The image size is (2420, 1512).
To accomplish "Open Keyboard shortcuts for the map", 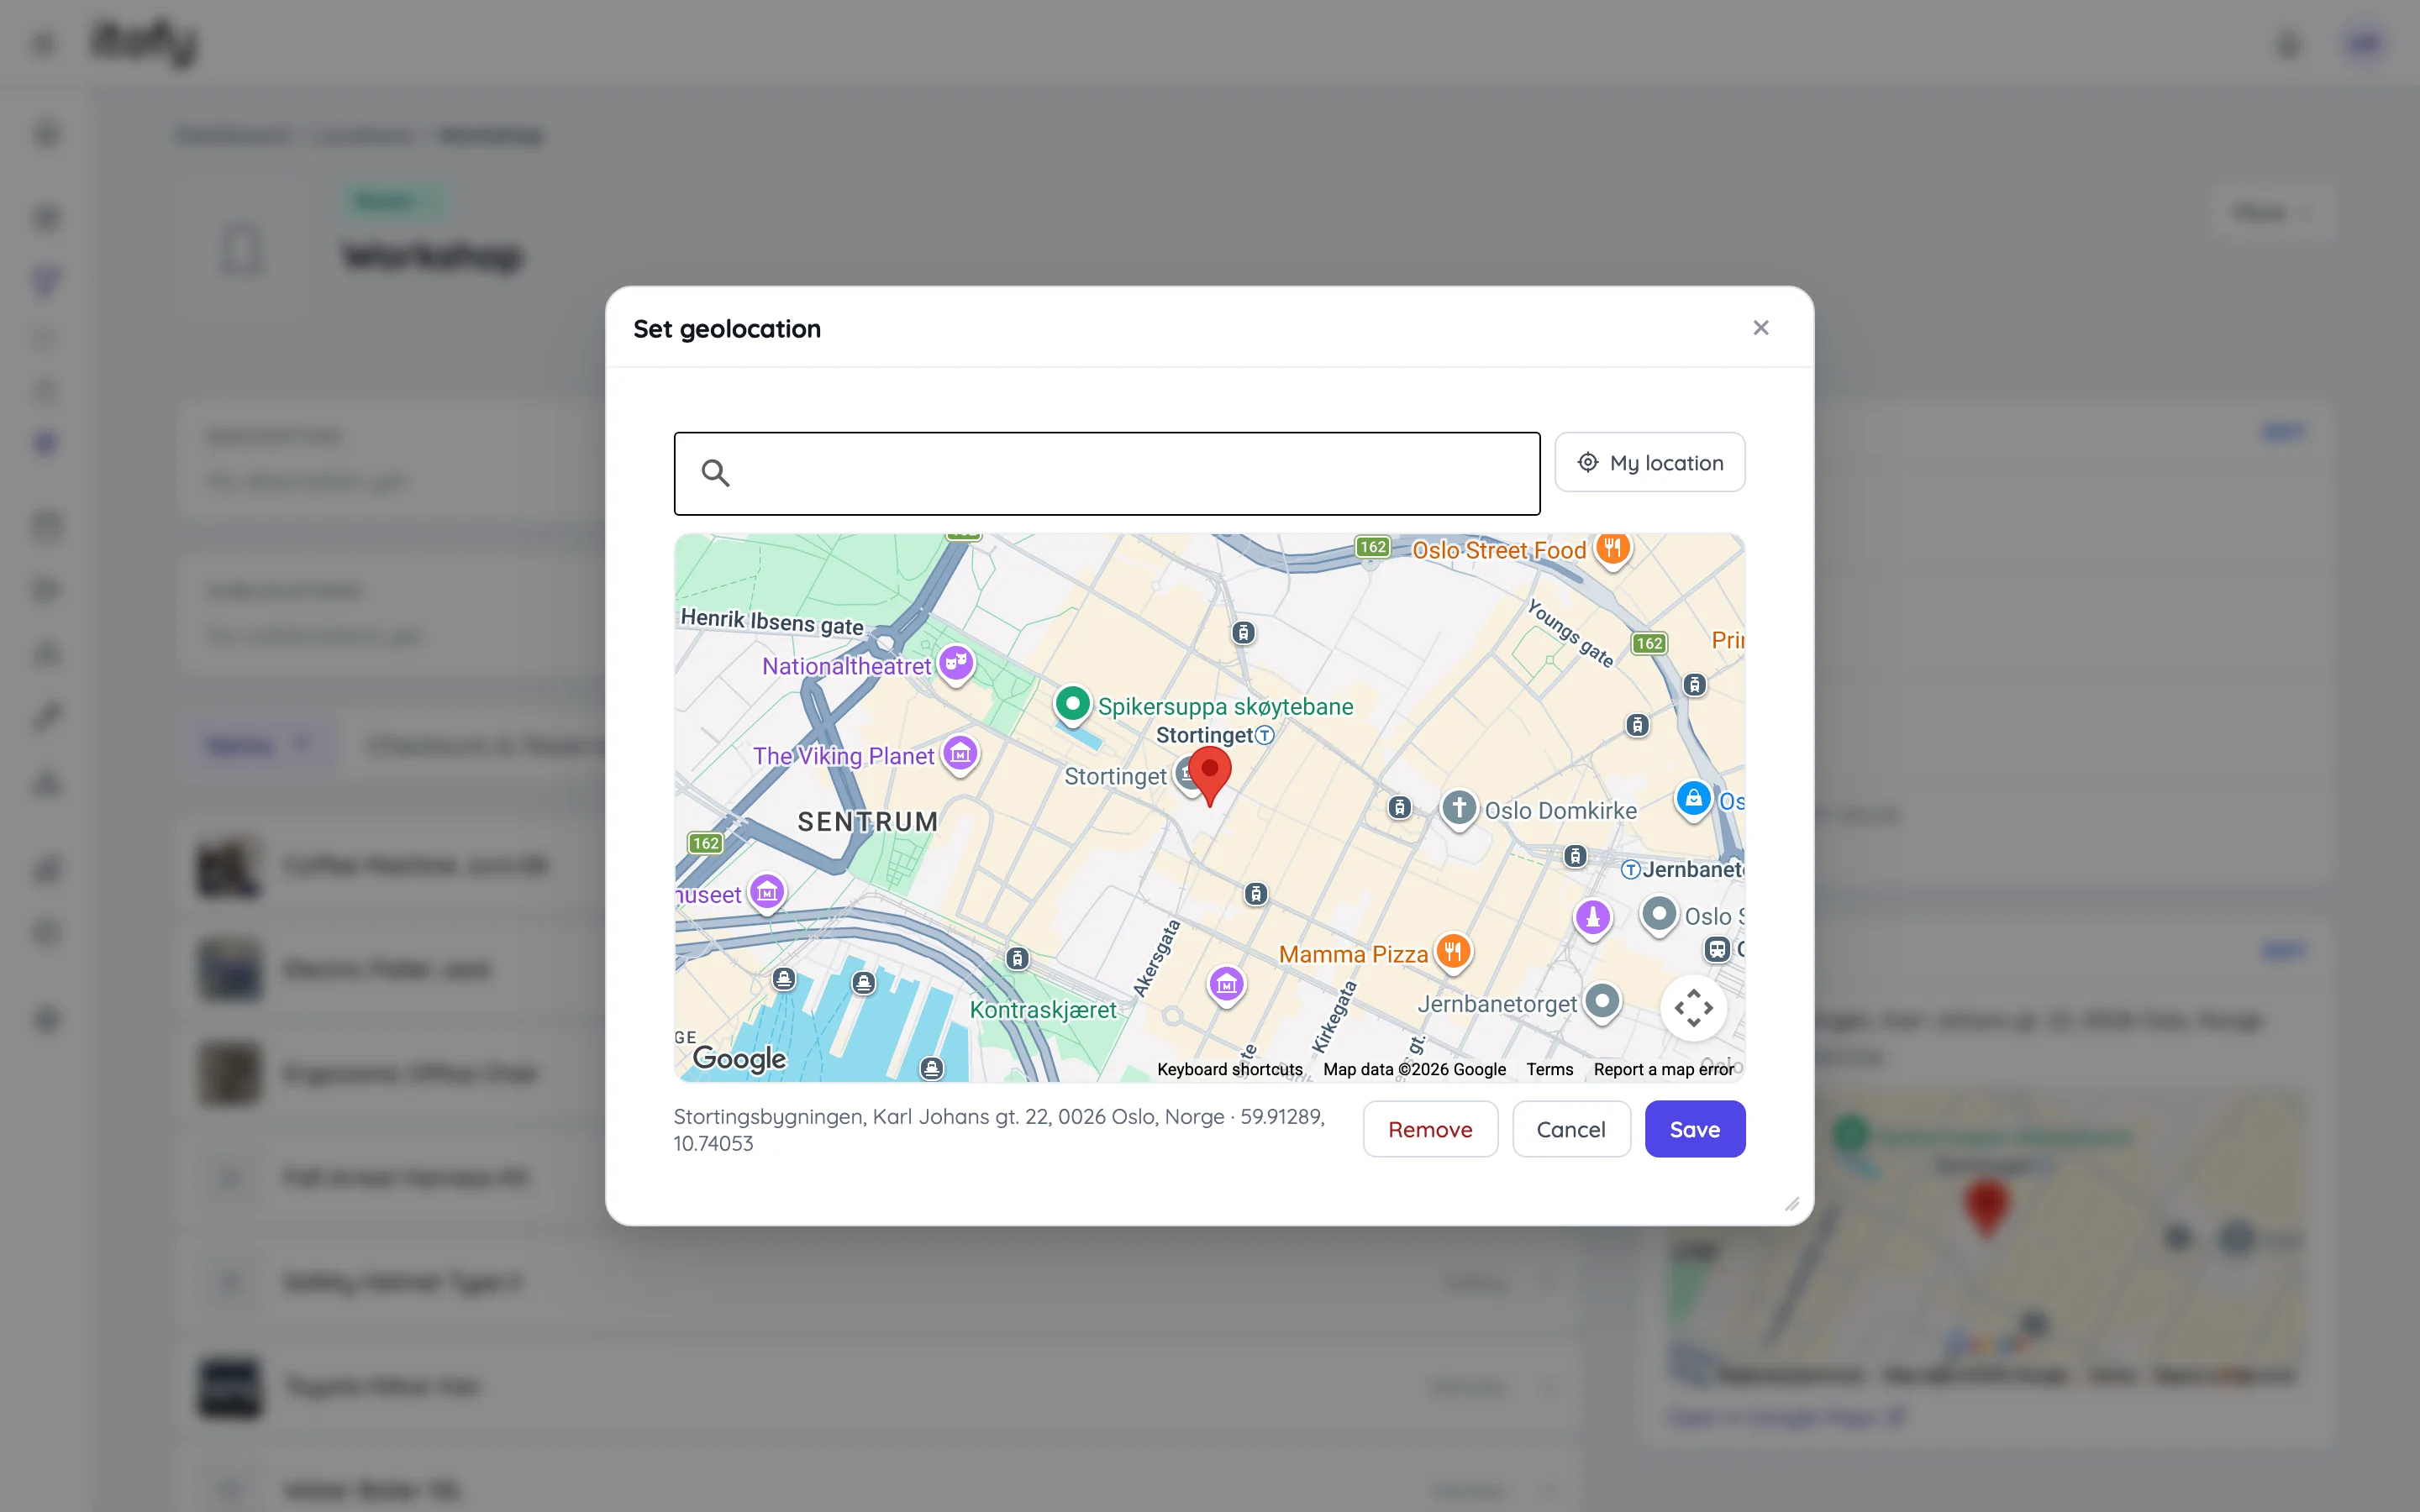I will point(1229,1069).
